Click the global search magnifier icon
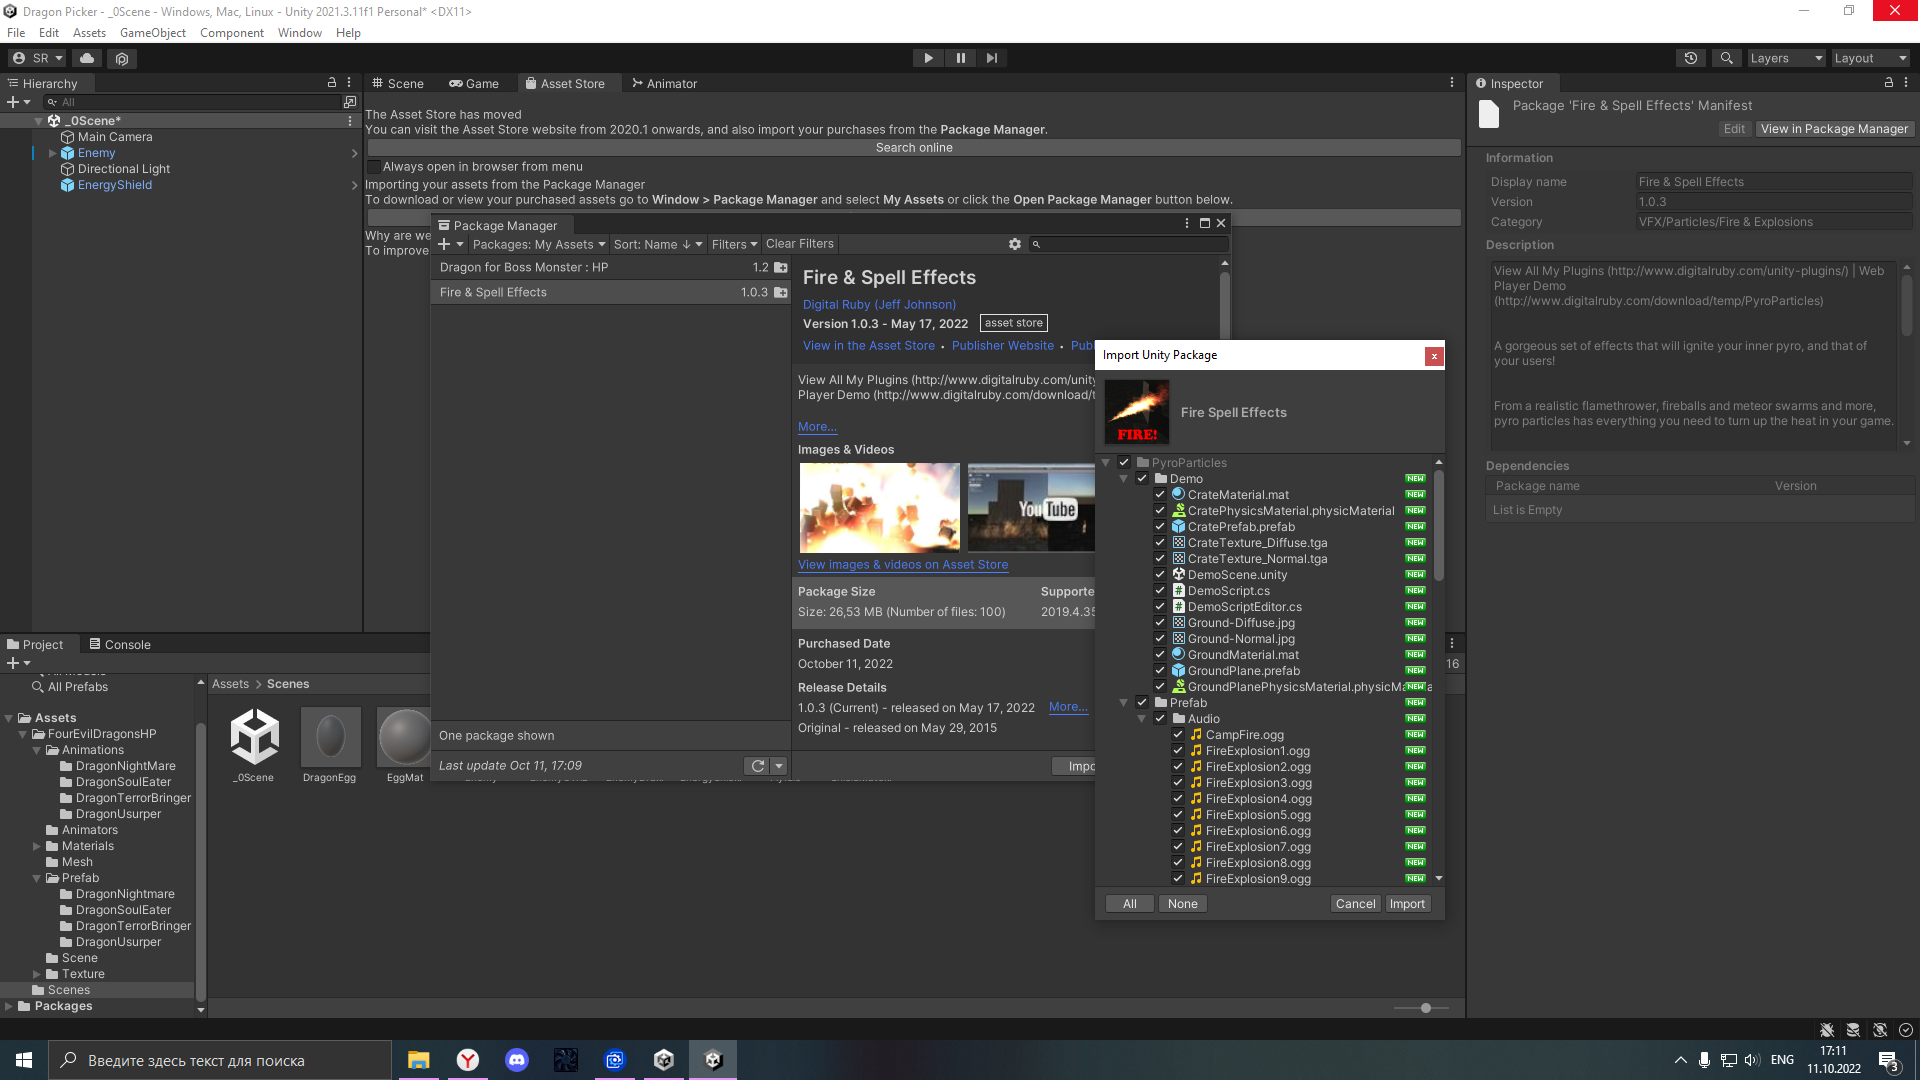Viewport: 1920px width, 1080px height. click(x=1726, y=58)
